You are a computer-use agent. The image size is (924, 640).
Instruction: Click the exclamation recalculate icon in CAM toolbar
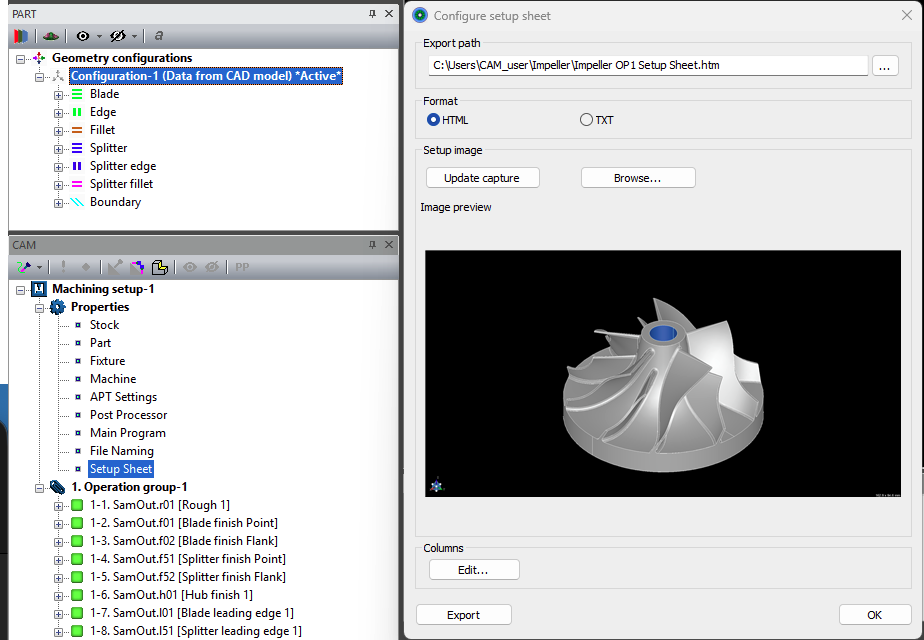[63, 267]
